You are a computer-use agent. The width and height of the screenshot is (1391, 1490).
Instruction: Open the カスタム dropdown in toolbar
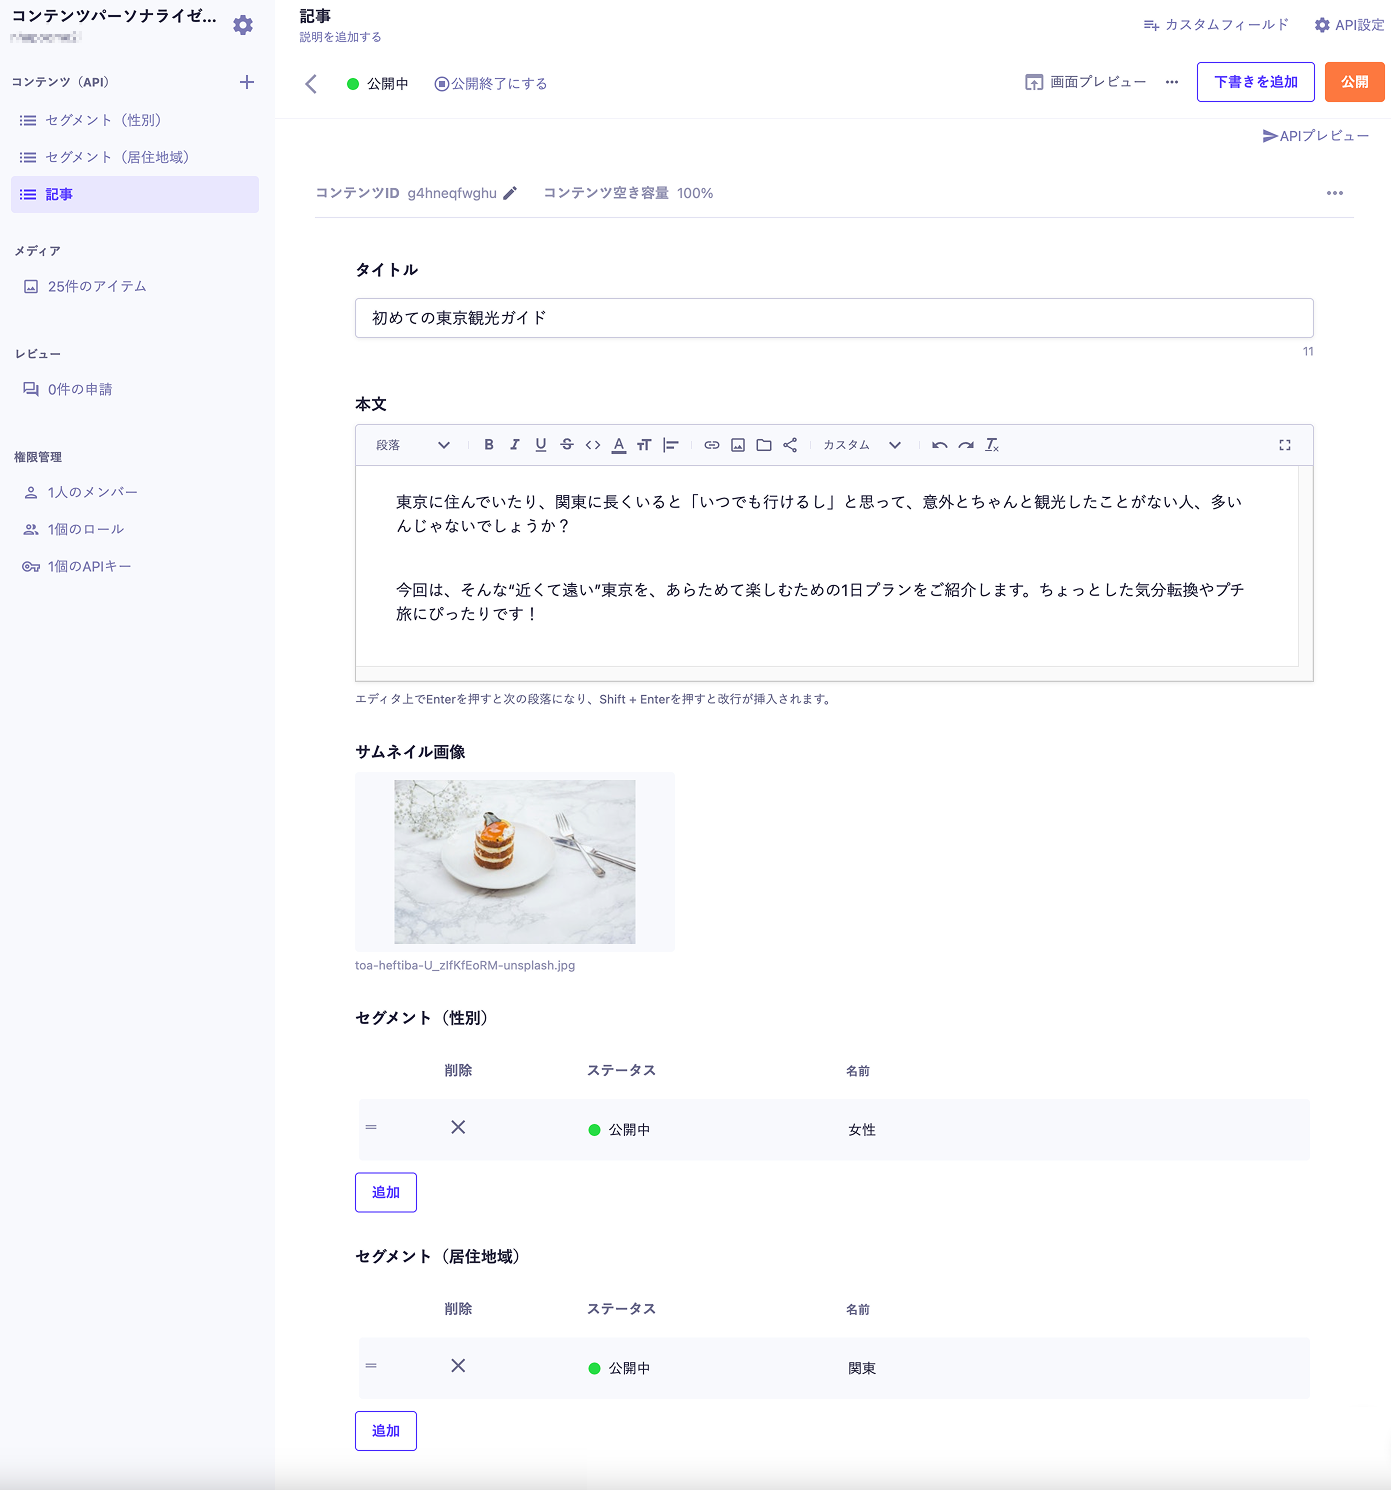point(861,445)
